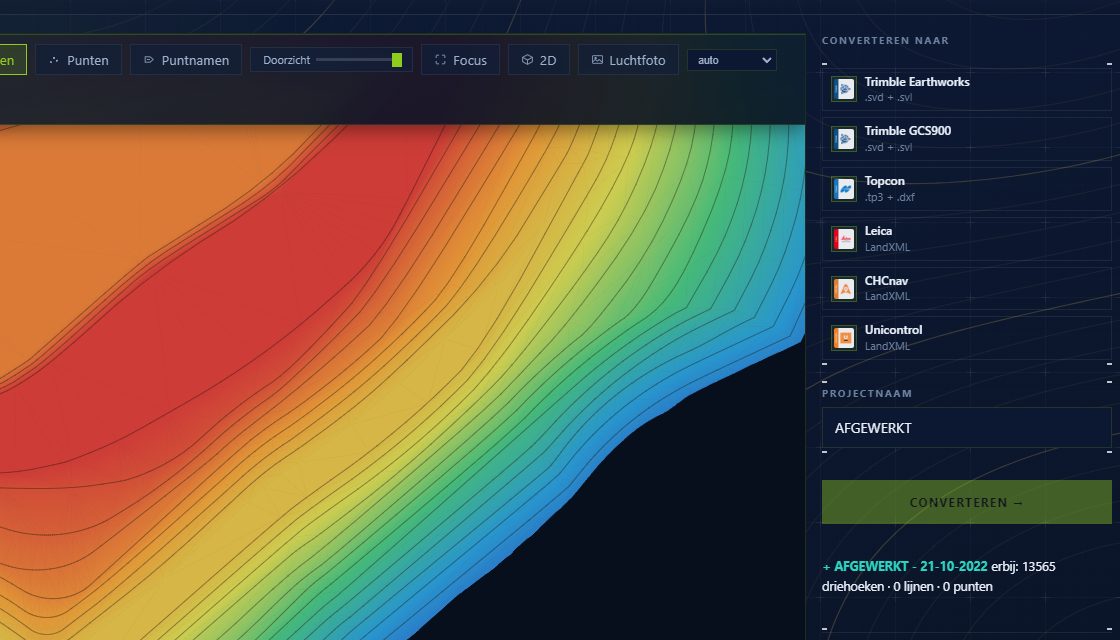The image size is (1120, 640).
Task: Click the brackets icon in Focus button
Action: [441, 60]
